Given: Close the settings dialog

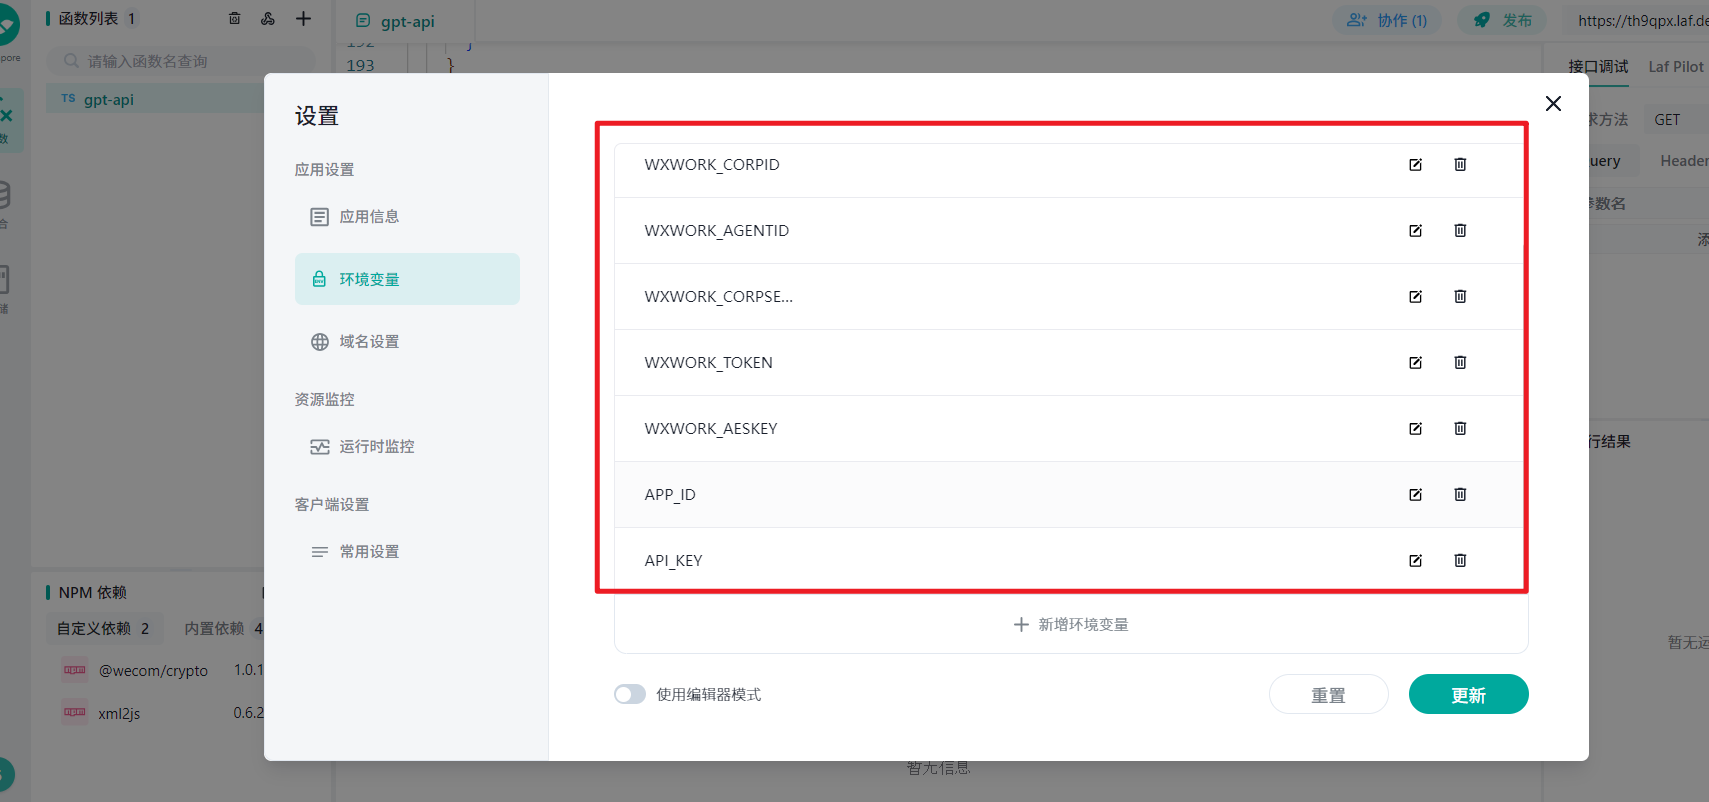Looking at the screenshot, I should [1553, 104].
